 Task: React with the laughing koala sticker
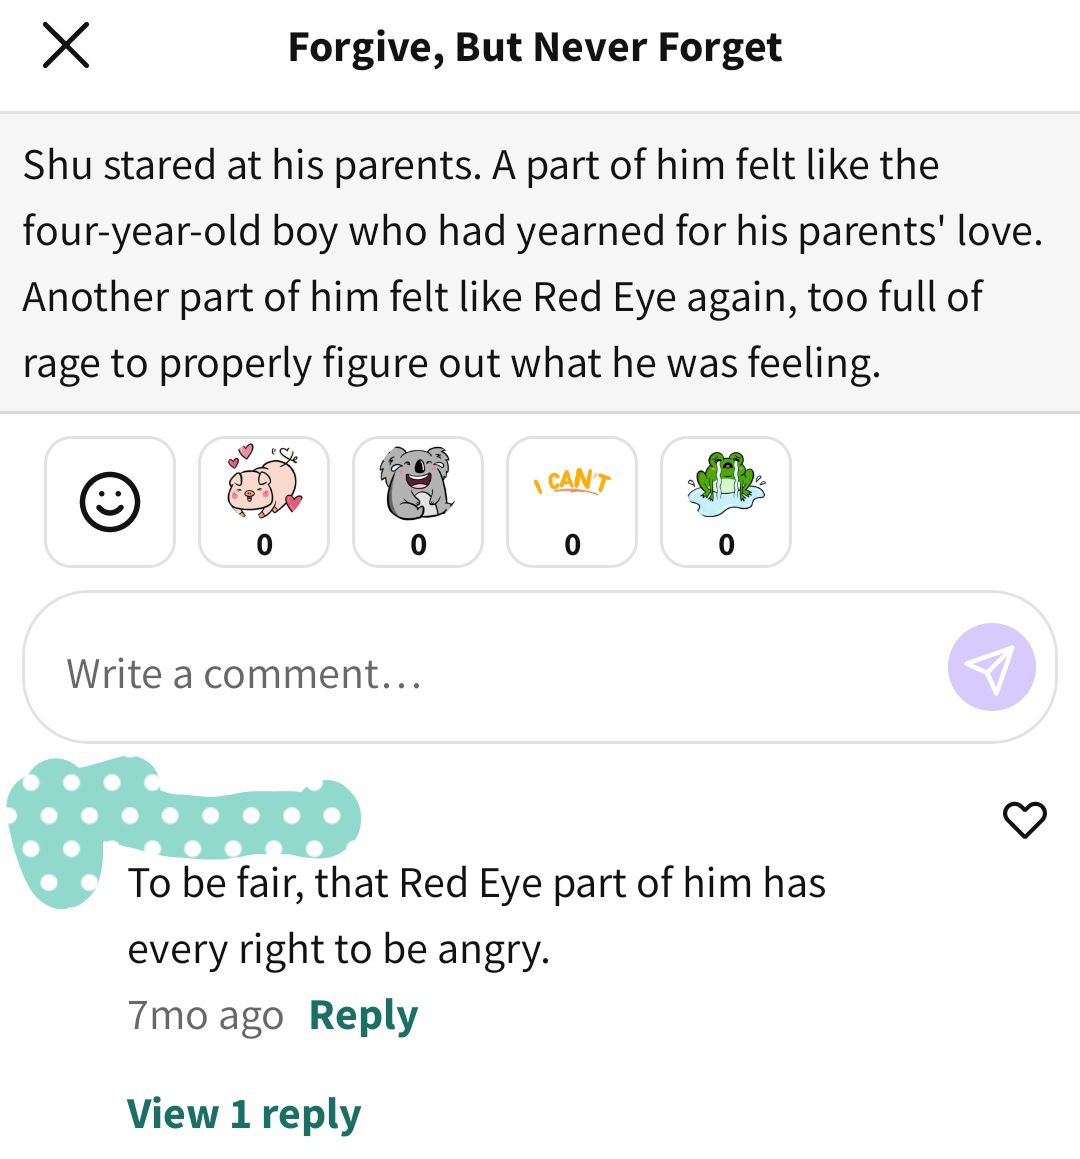pyautogui.click(x=418, y=502)
